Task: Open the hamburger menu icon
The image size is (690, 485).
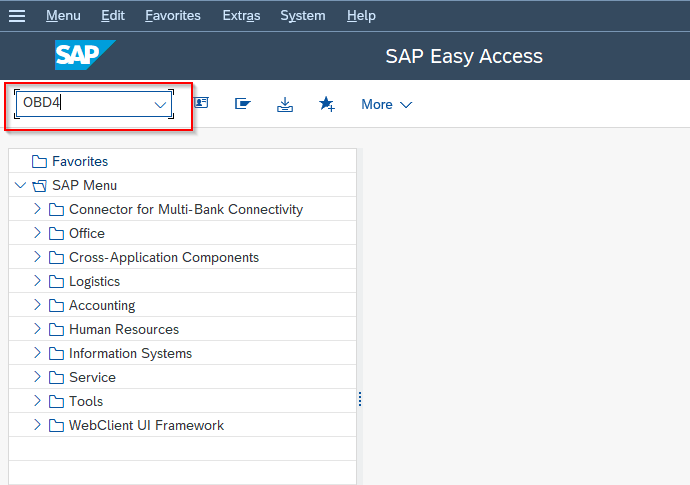Action: pyautogui.click(x=17, y=16)
